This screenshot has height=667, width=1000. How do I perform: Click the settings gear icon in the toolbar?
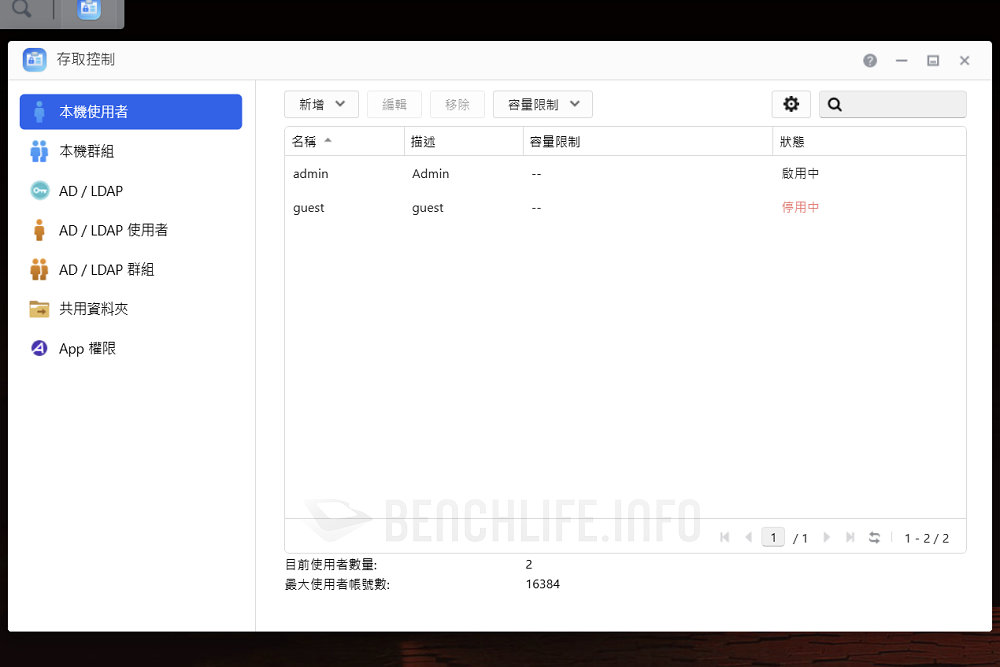[x=791, y=104]
